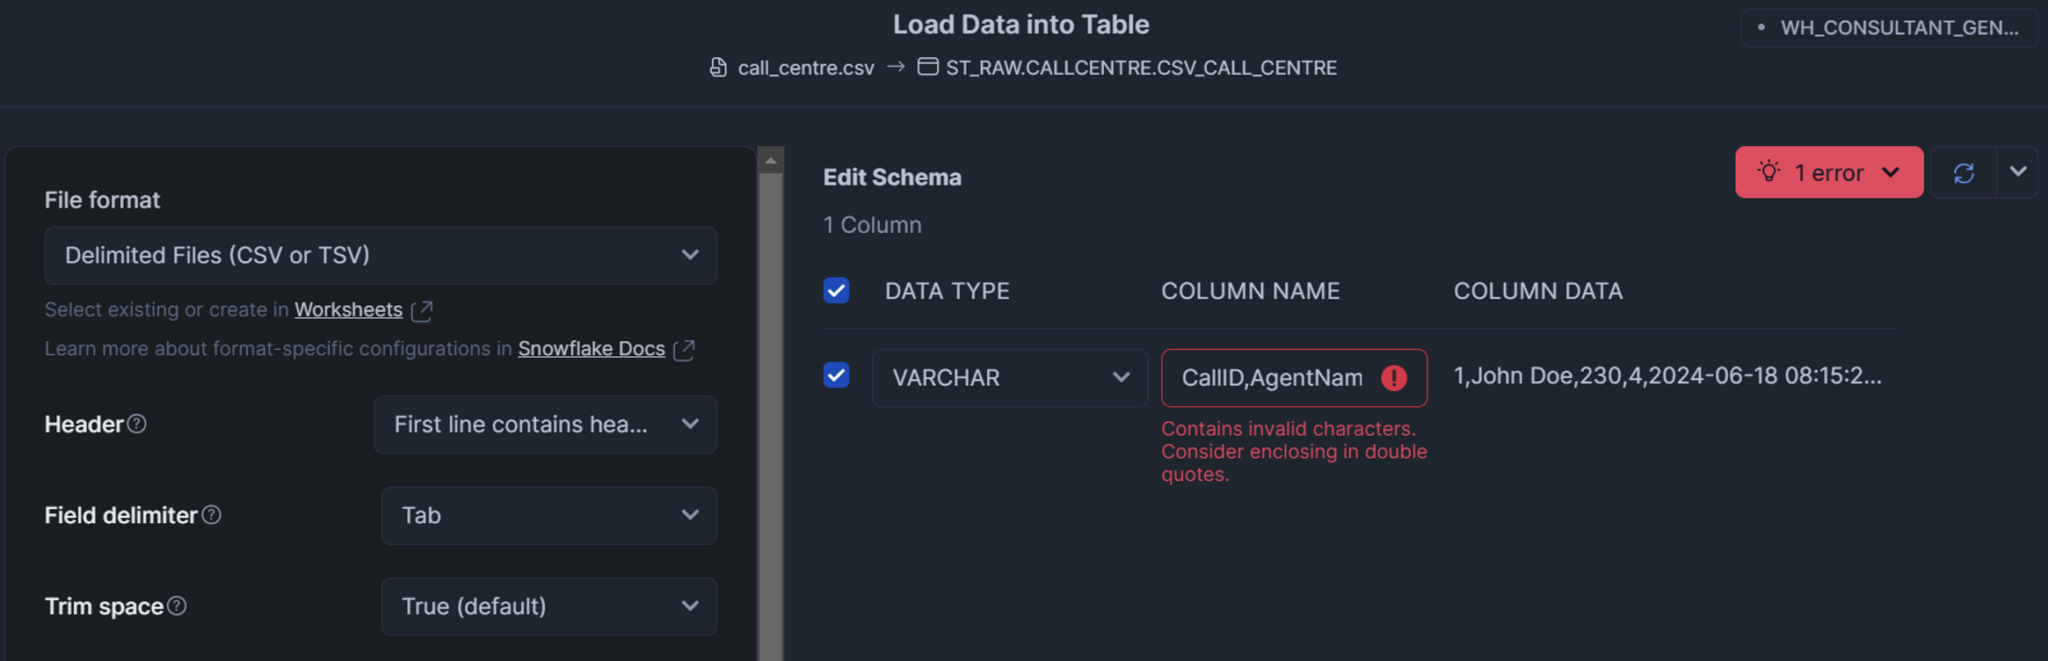The height and width of the screenshot is (661, 2048).
Task: Click the left panel scrollbar up arrow
Action: 770,160
